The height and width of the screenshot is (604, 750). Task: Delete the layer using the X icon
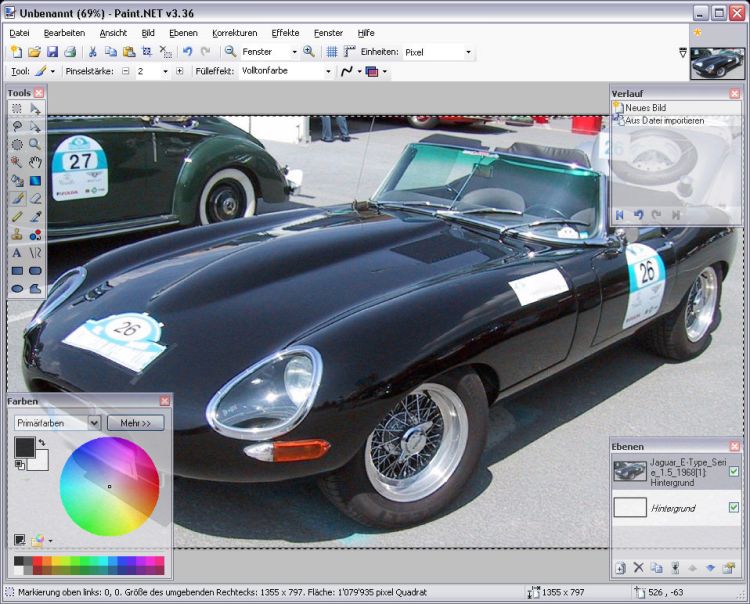coord(639,568)
